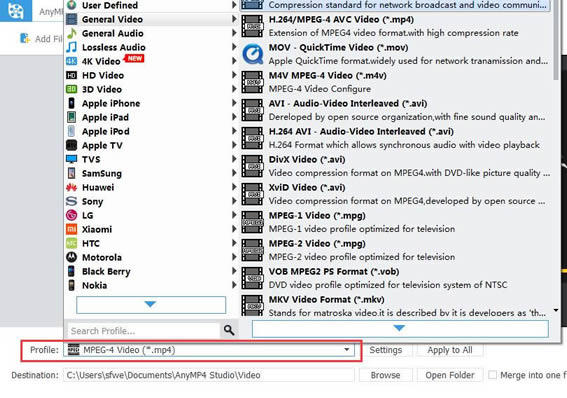
Task: Expand the HD Video submenu arrow
Action: 234,75
